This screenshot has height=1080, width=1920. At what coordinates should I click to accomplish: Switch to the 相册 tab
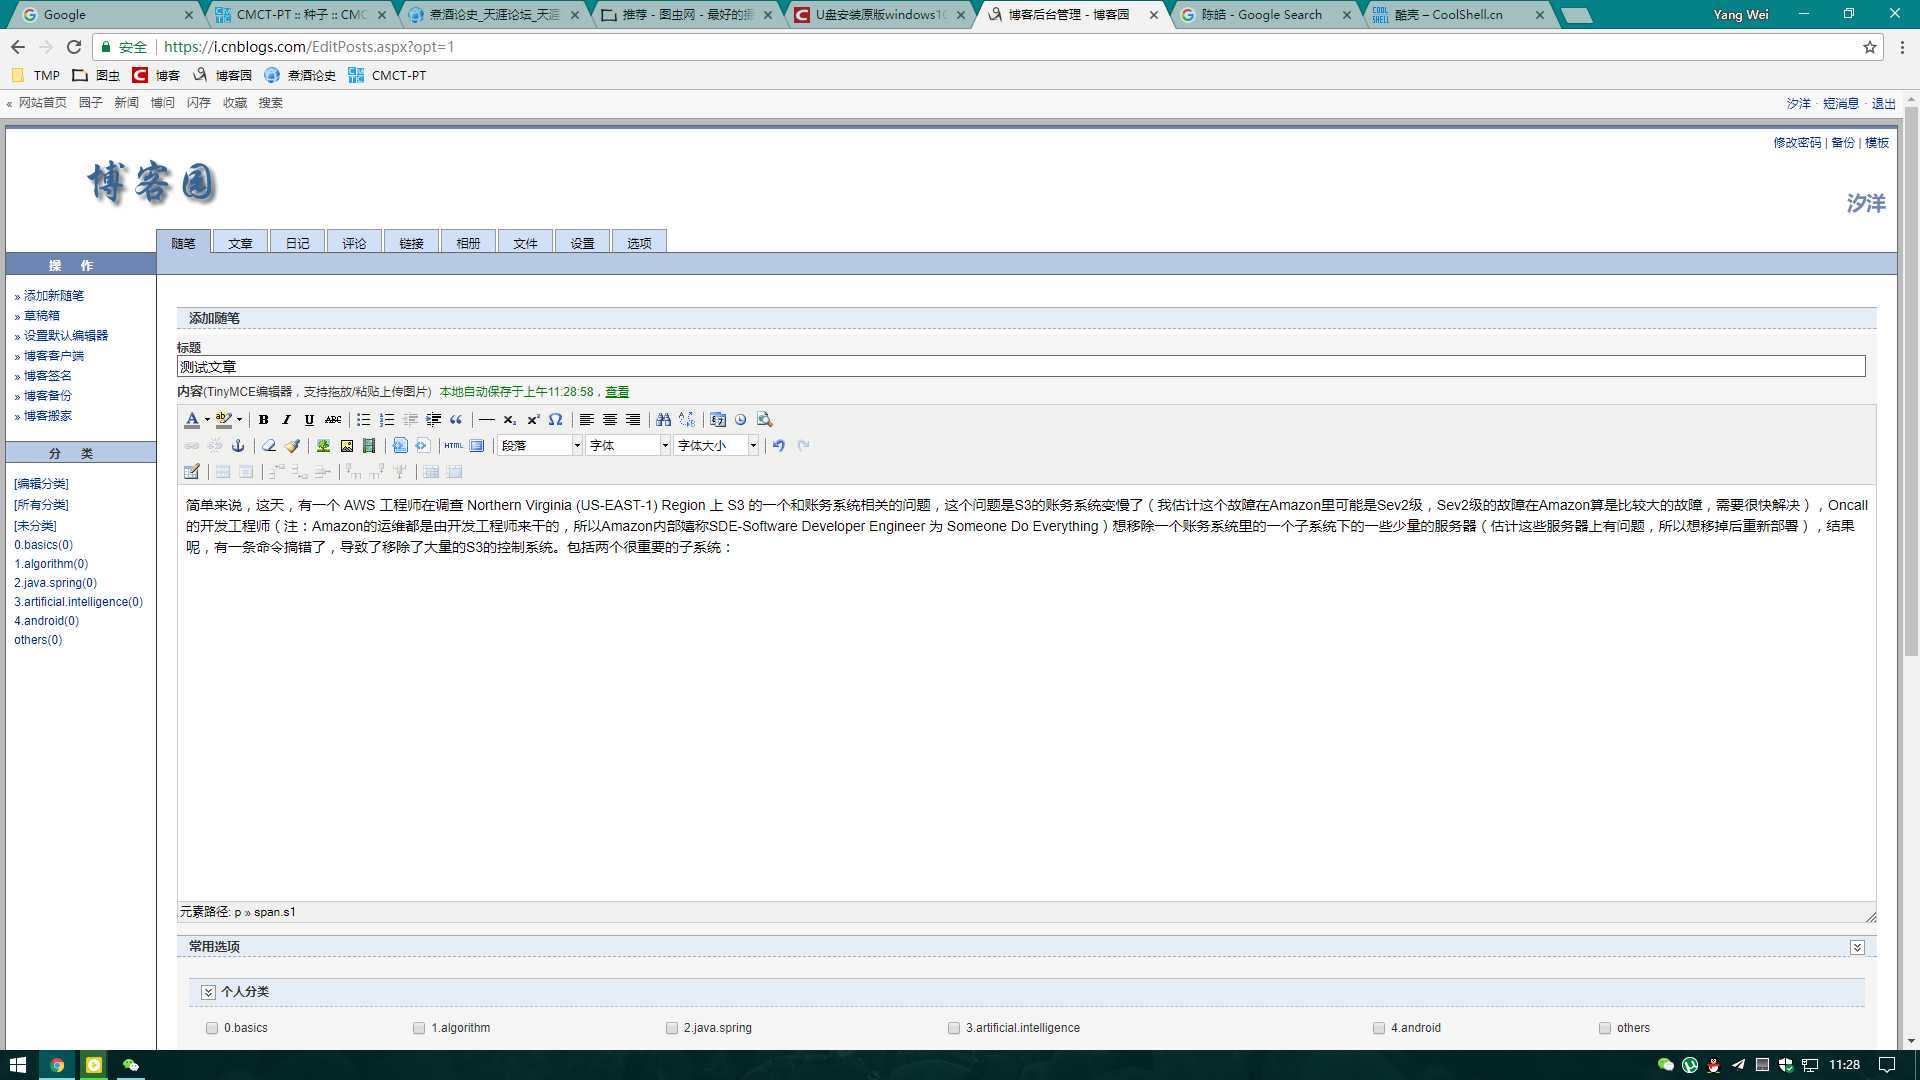[x=468, y=242]
